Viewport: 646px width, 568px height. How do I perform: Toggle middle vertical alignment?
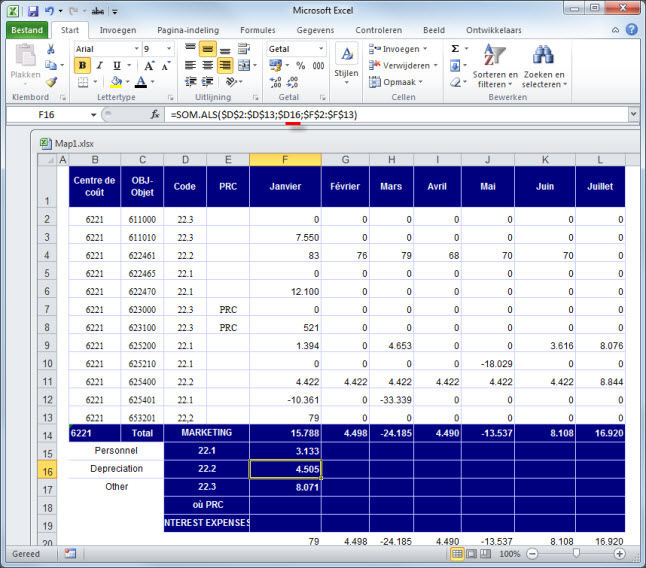(208, 49)
